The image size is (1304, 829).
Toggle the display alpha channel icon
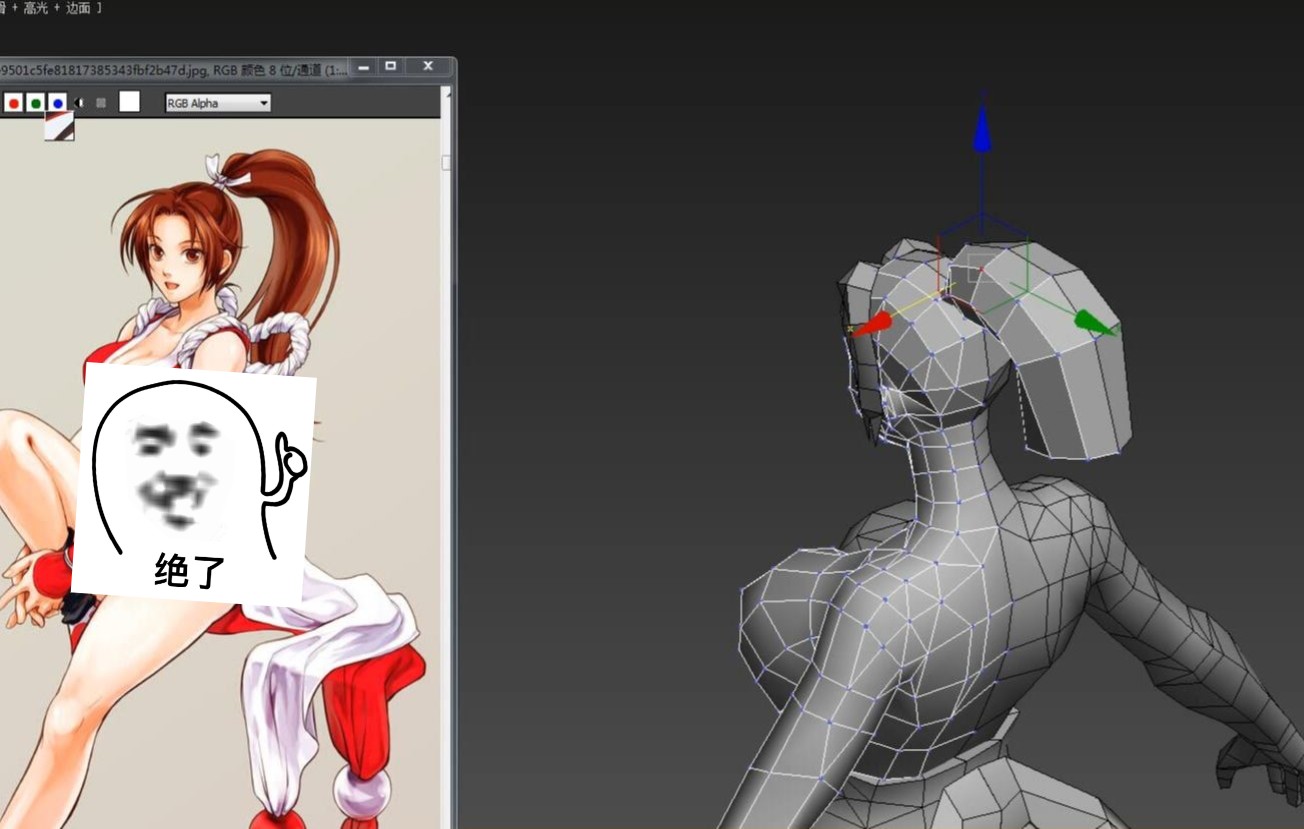[x=80, y=103]
